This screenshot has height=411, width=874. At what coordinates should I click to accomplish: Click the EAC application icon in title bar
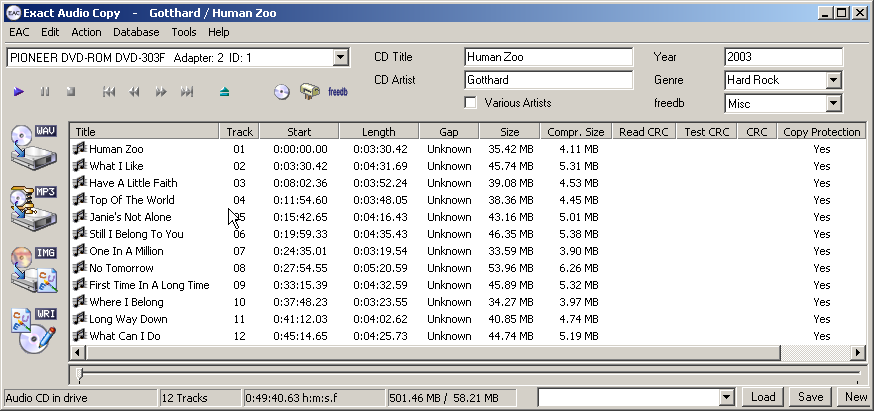[x=13, y=12]
